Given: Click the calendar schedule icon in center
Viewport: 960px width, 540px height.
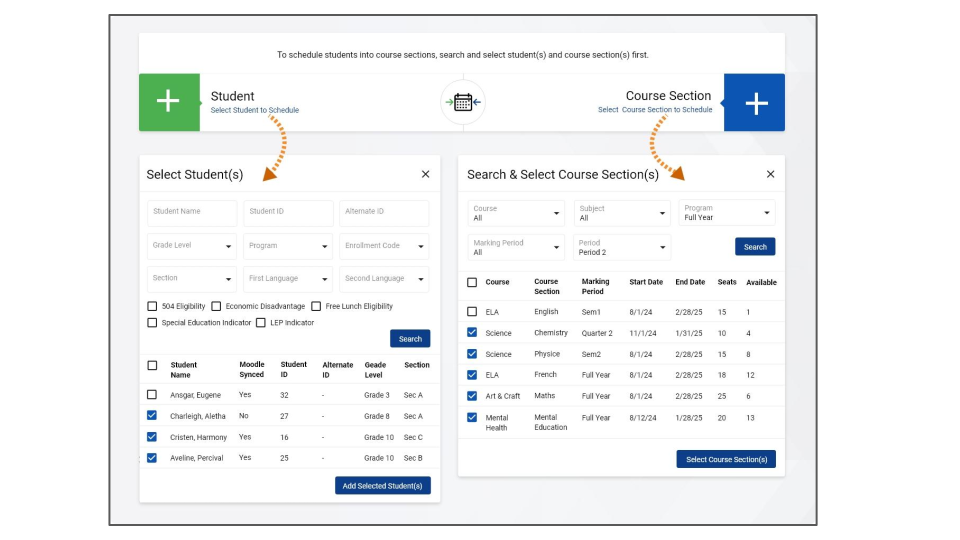Looking at the screenshot, I should (462, 102).
